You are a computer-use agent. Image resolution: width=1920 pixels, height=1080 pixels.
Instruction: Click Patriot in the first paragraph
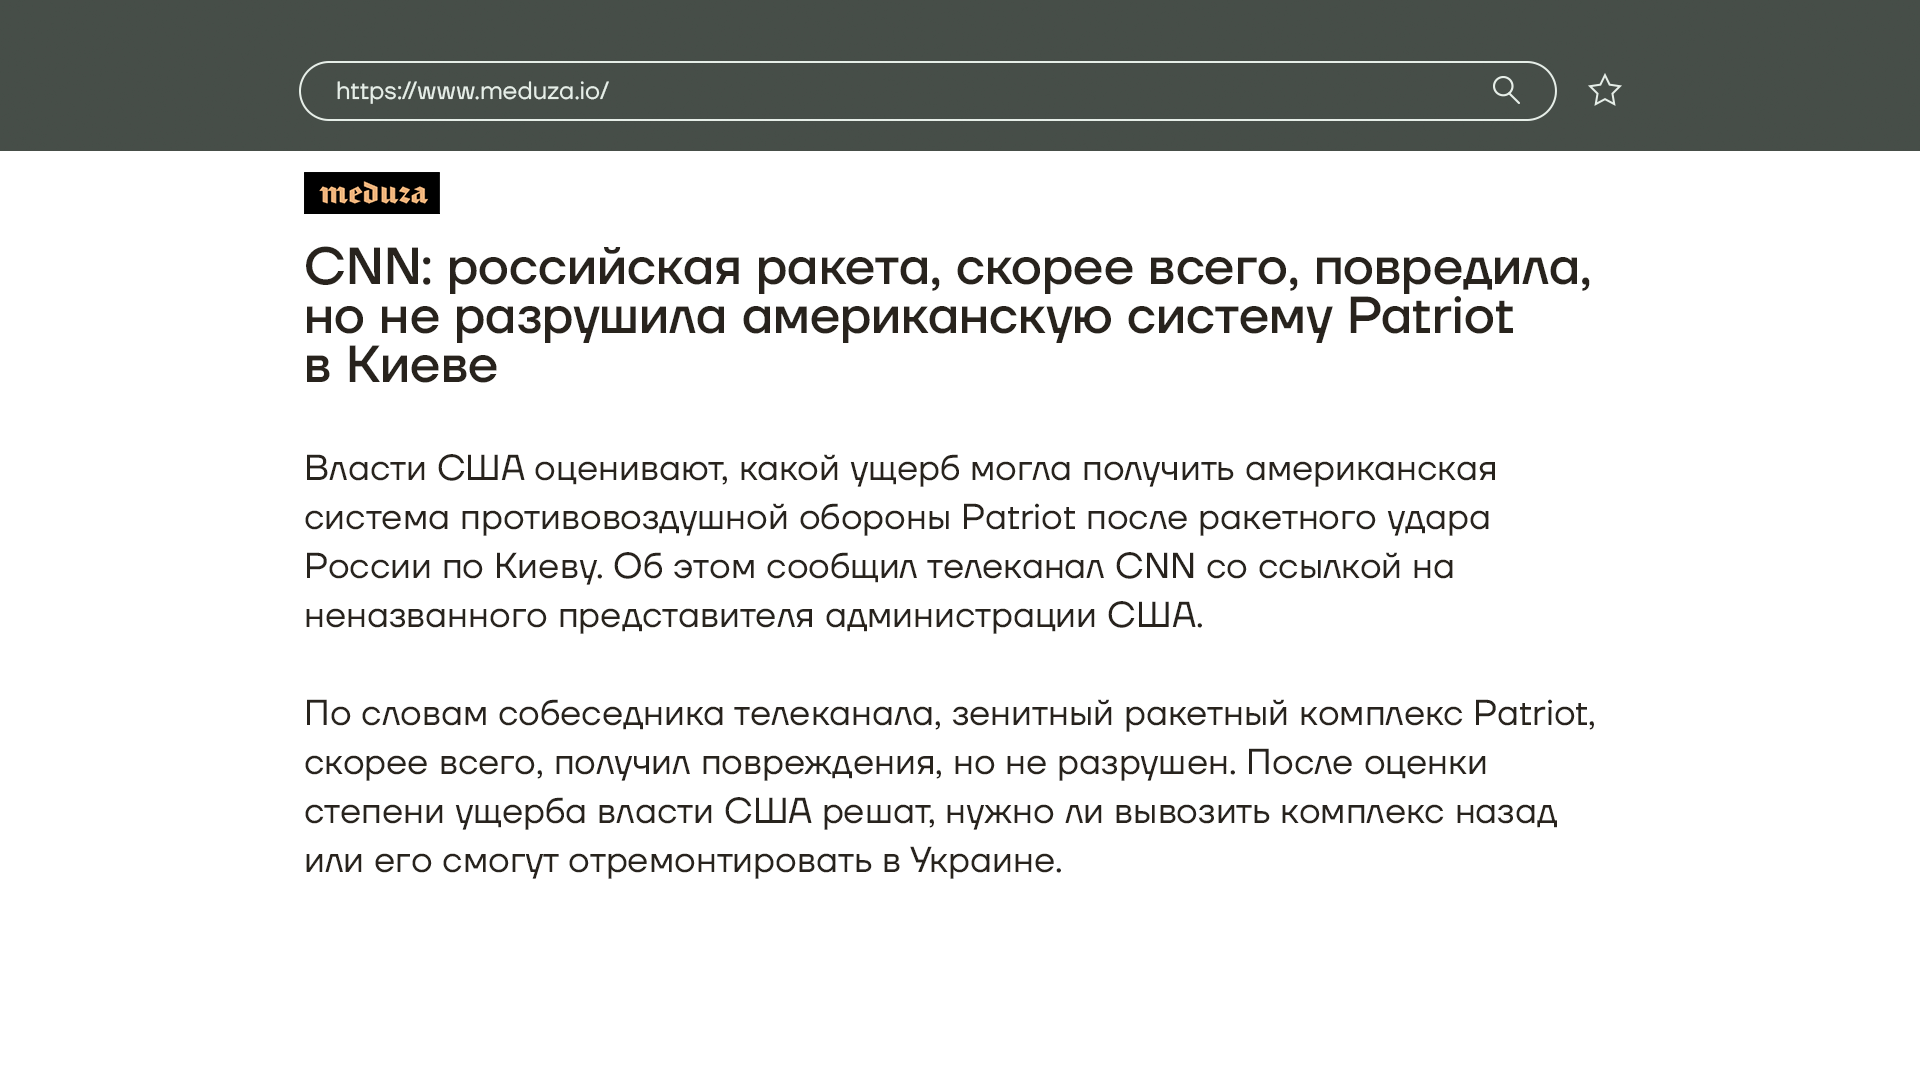pyautogui.click(x=1018, y=517)
